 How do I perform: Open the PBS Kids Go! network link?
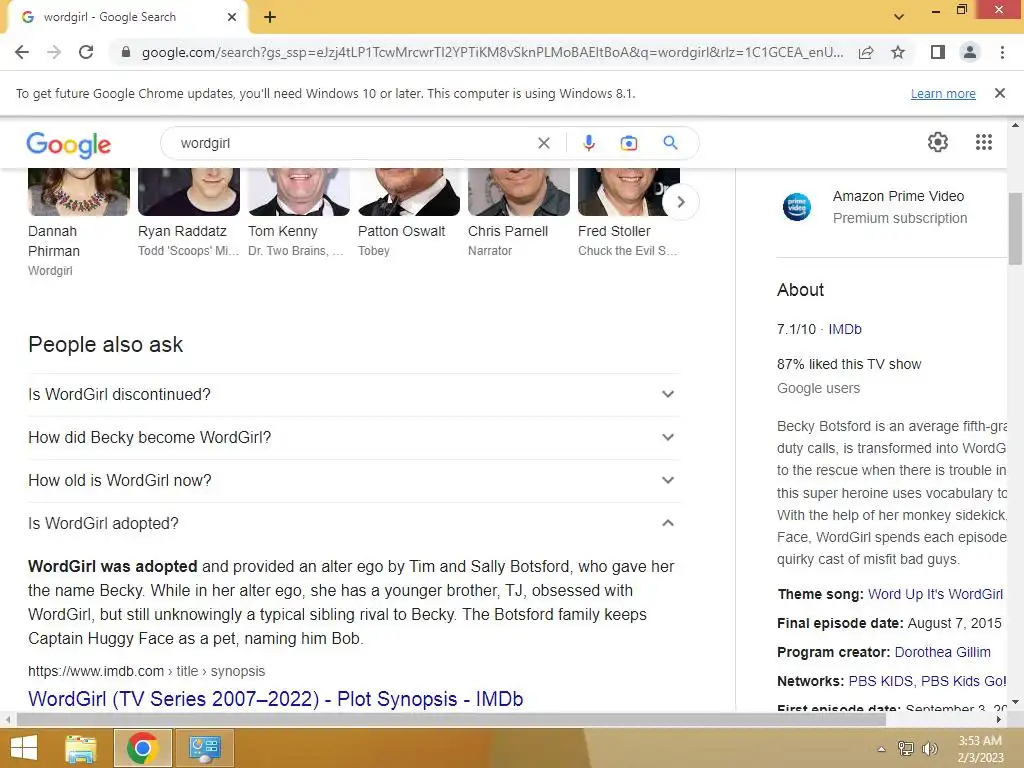coord(963,681)
